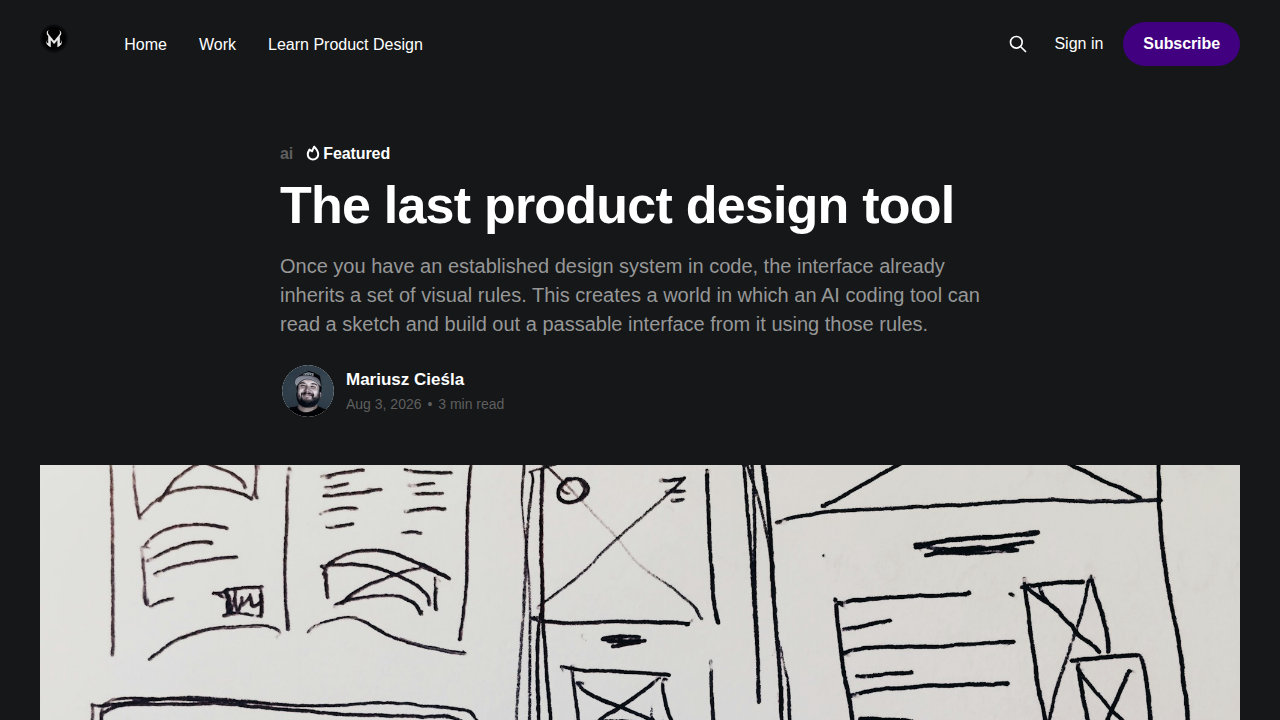Go to the Home menu item
The width and height of the screenshot is (1280, 720).
[x=145, y=44]
